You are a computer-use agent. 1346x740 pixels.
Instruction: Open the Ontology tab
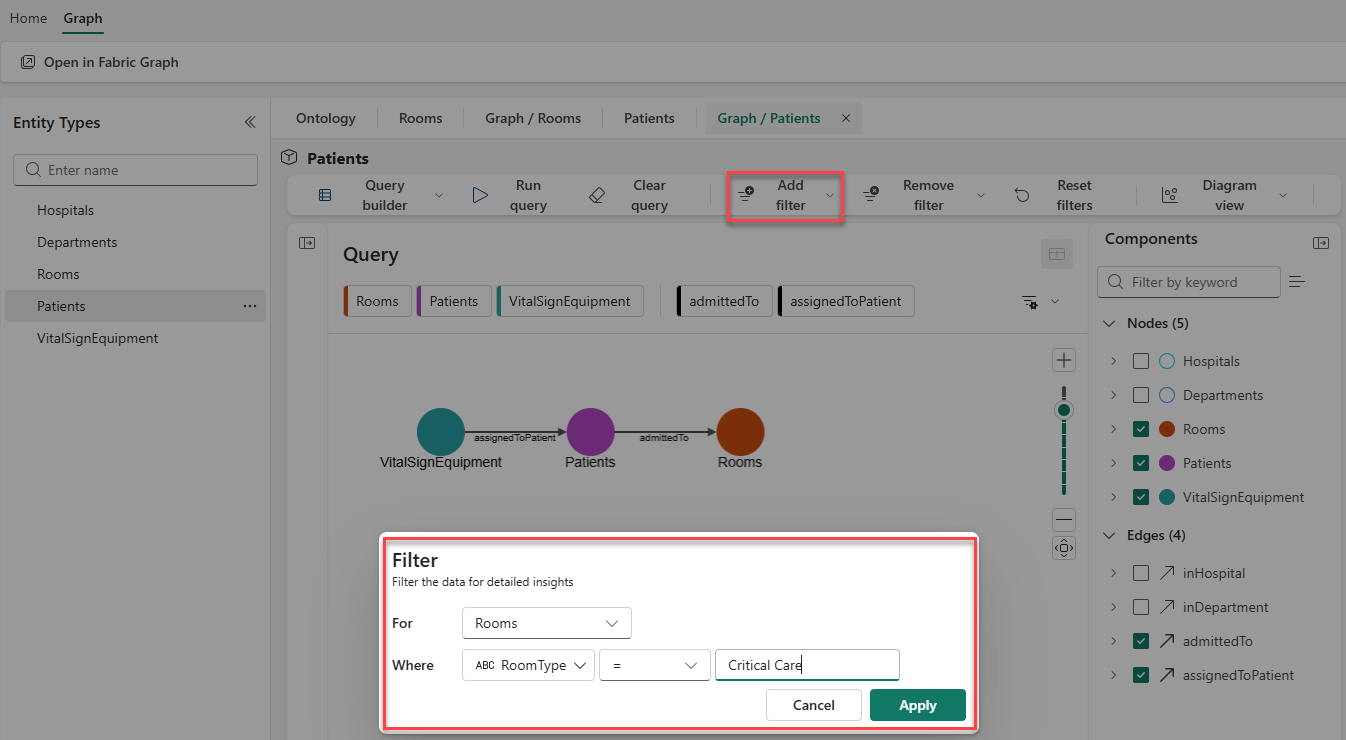(326, 118)
